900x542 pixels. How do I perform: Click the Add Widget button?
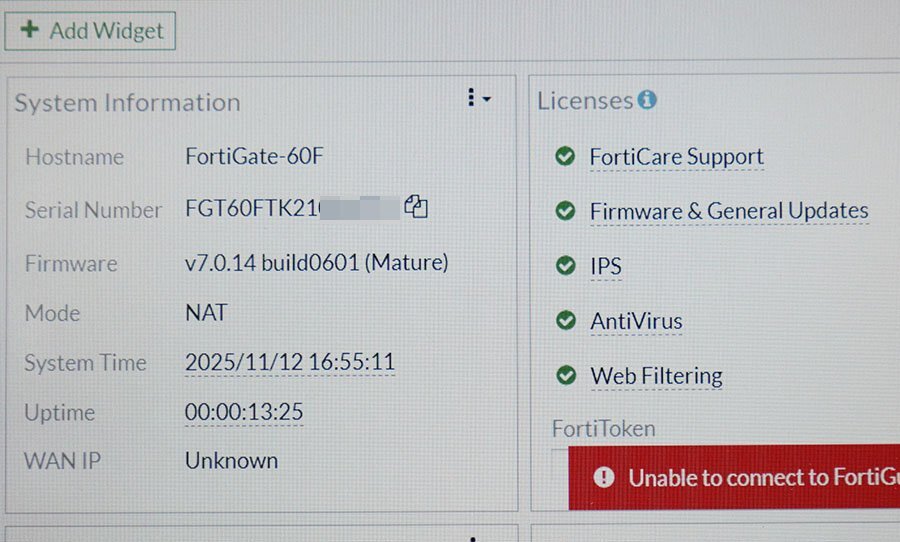pyautogui.click(x=90, y=31)
